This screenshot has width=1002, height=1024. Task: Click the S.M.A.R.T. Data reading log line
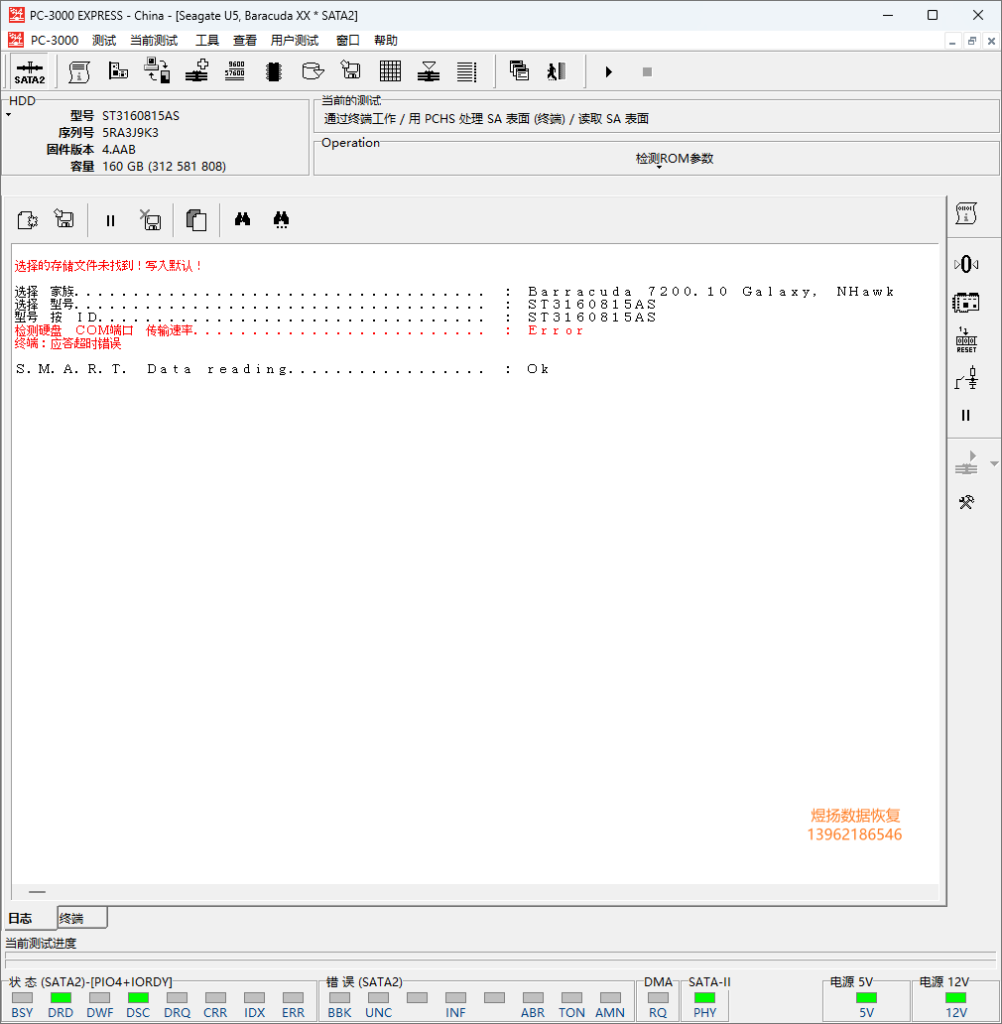pyautogui.click(x=282, y=369)
